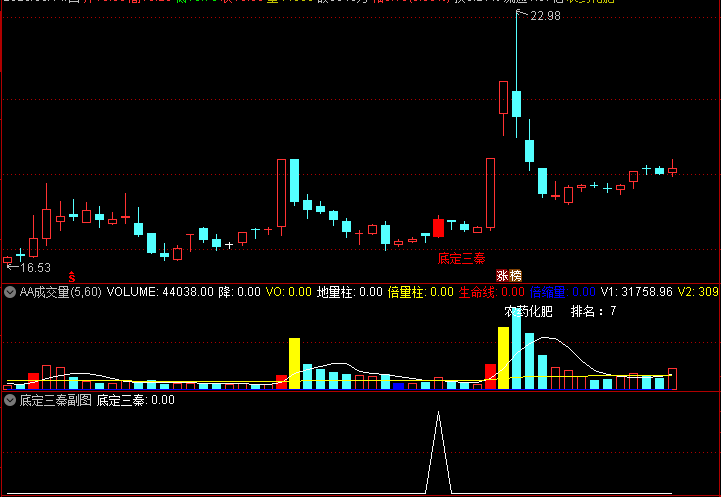721x497 pixels.
Task: Open the 底定三秦副图 indicator dropdown arrow
Action: click(10, 400)
